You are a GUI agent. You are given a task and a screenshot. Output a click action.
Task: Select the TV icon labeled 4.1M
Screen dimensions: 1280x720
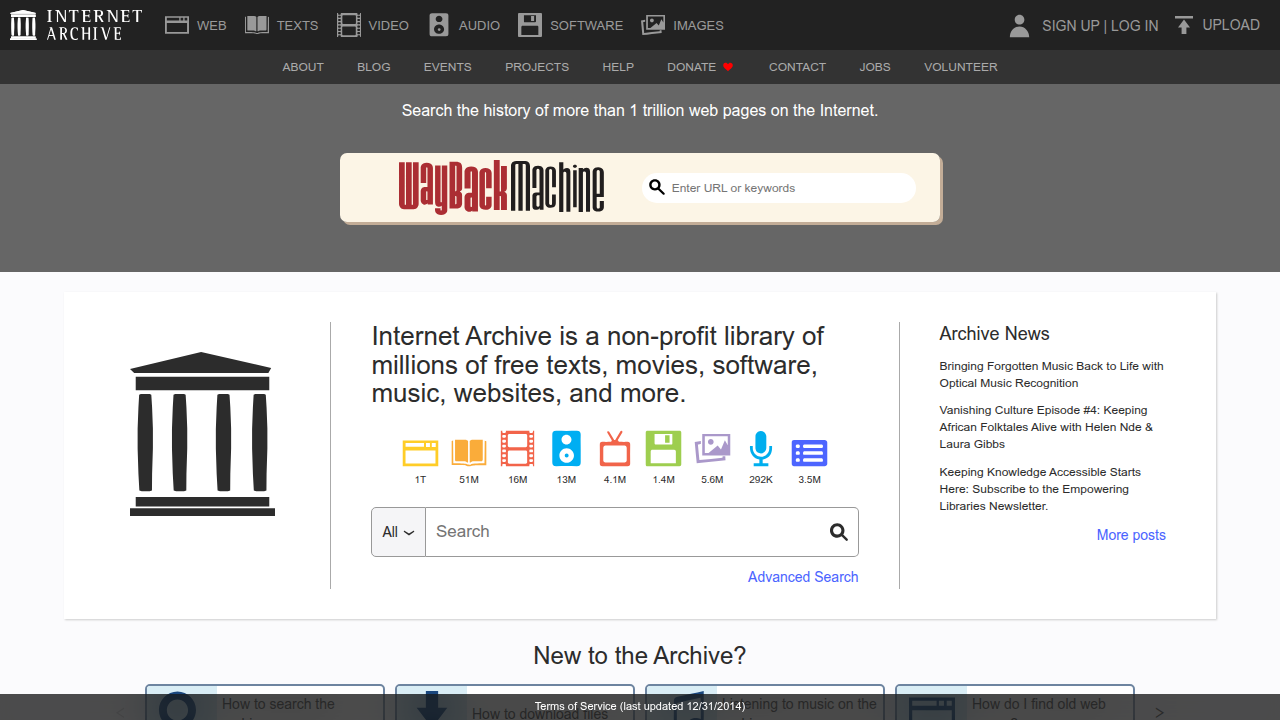click(x=615, y=449)
